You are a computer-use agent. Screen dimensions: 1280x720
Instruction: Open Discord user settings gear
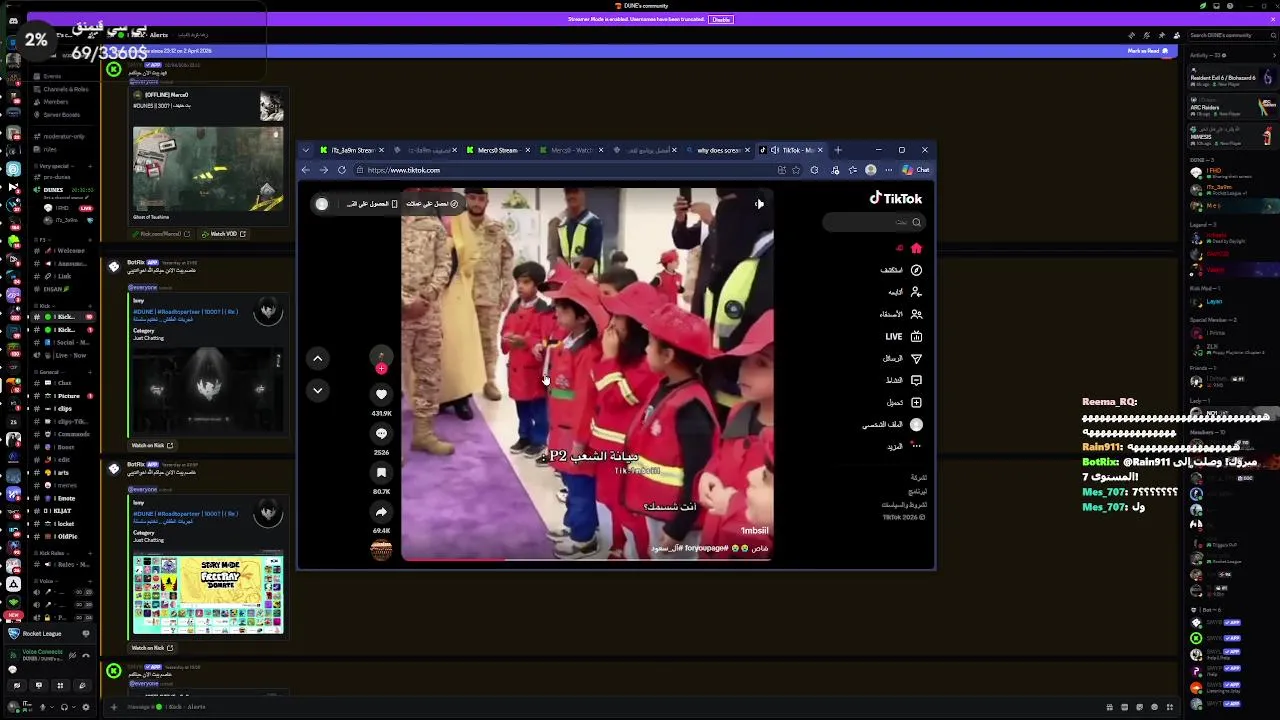click(85, 707)
